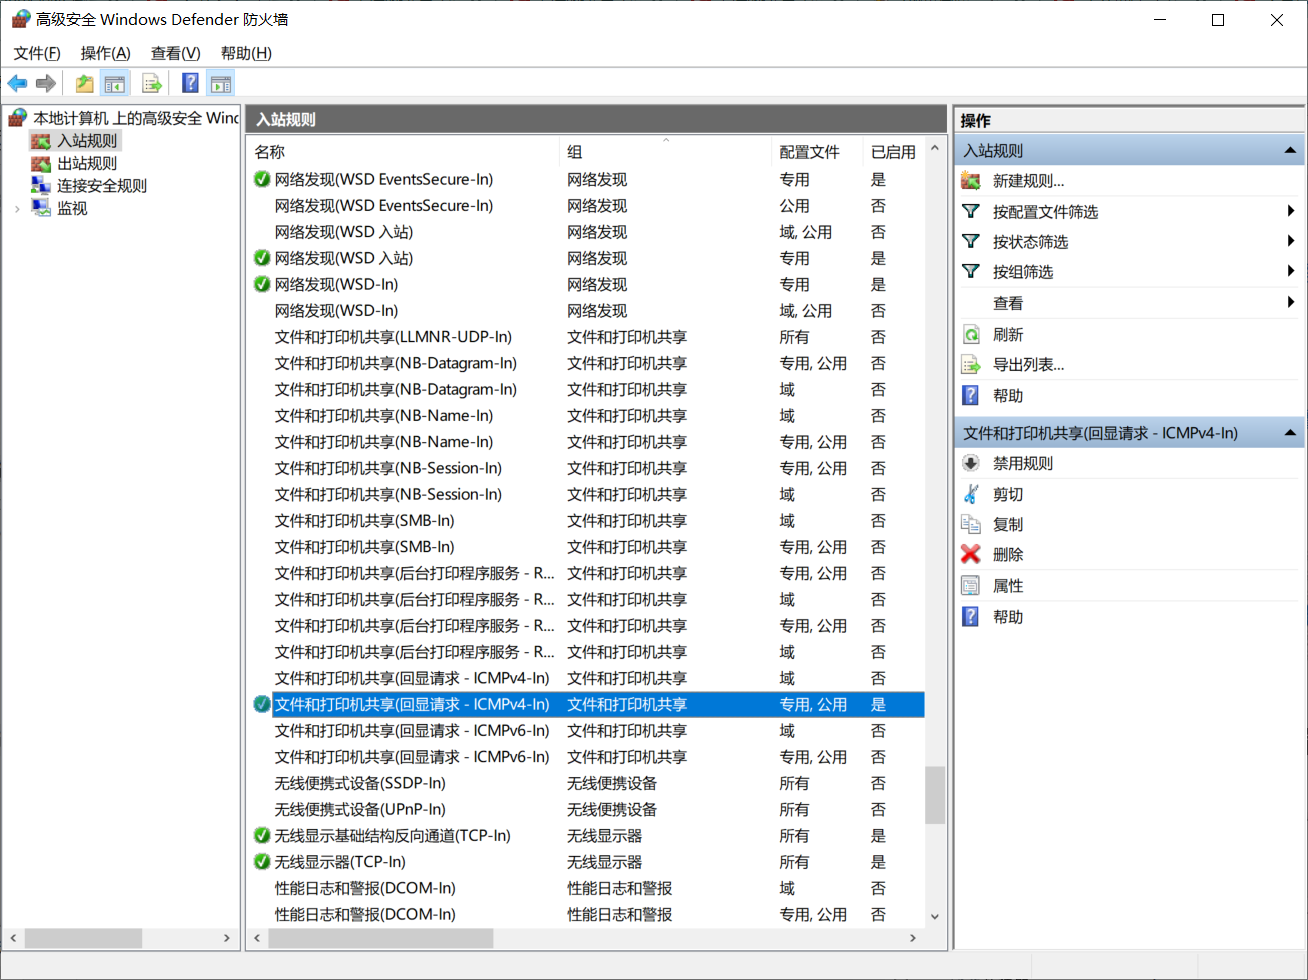Toggle the Show/Hide Console Tree toolbar icon

click(115, 84)
